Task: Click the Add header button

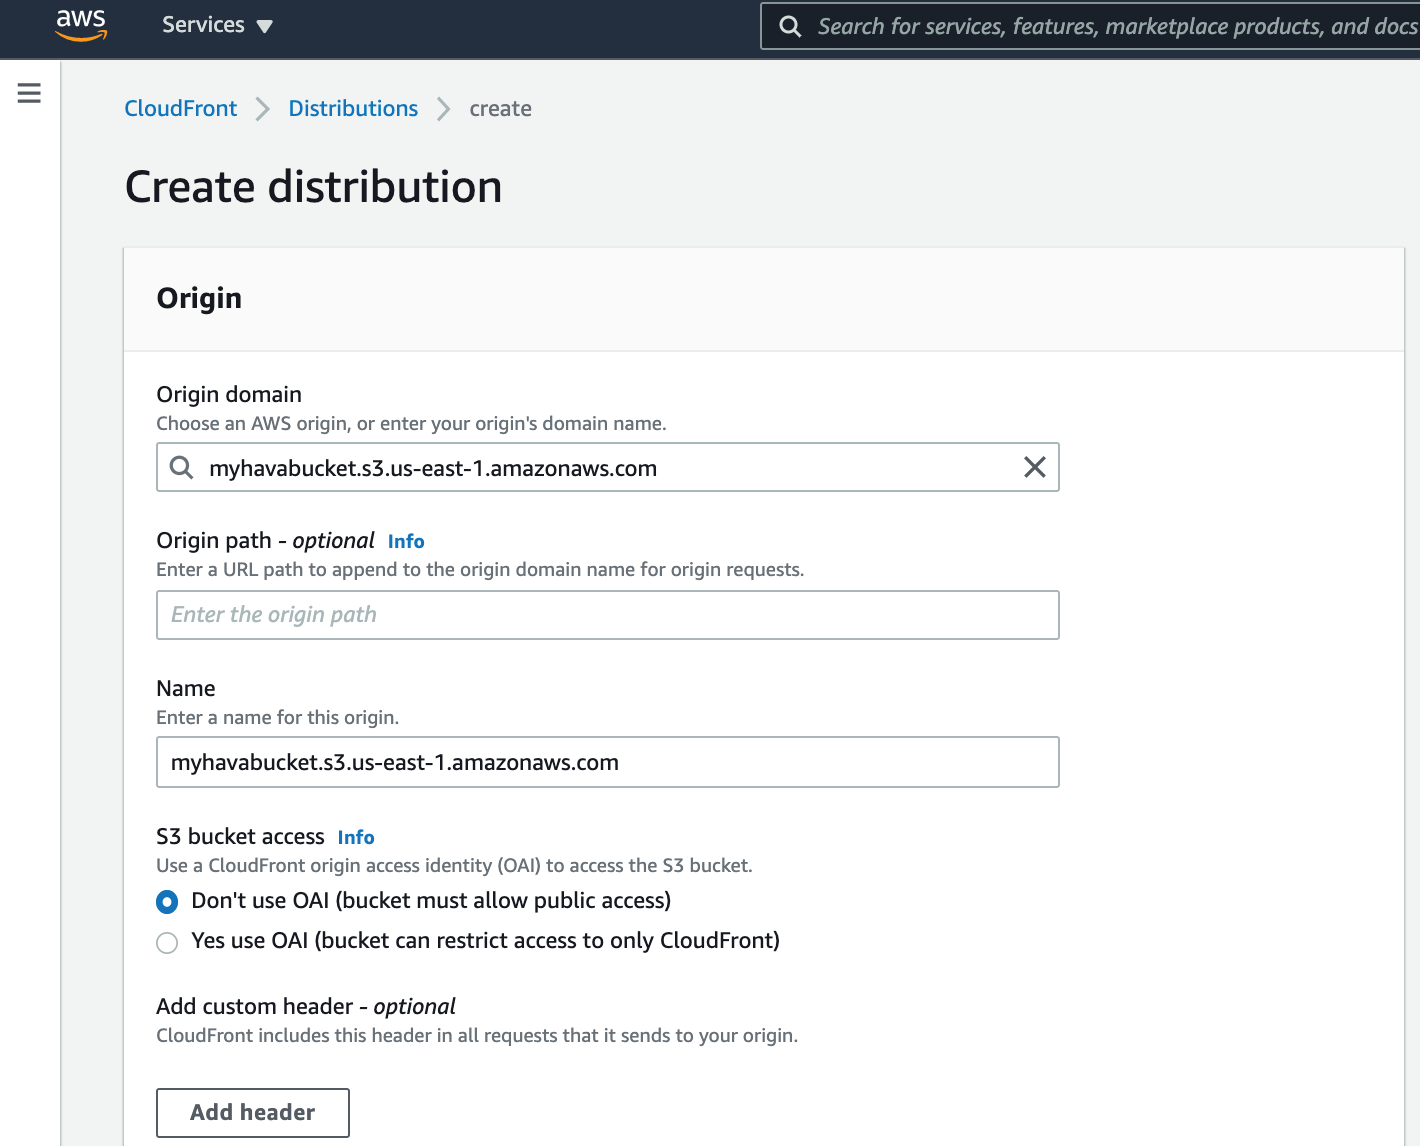Action: click(252, 1112)
